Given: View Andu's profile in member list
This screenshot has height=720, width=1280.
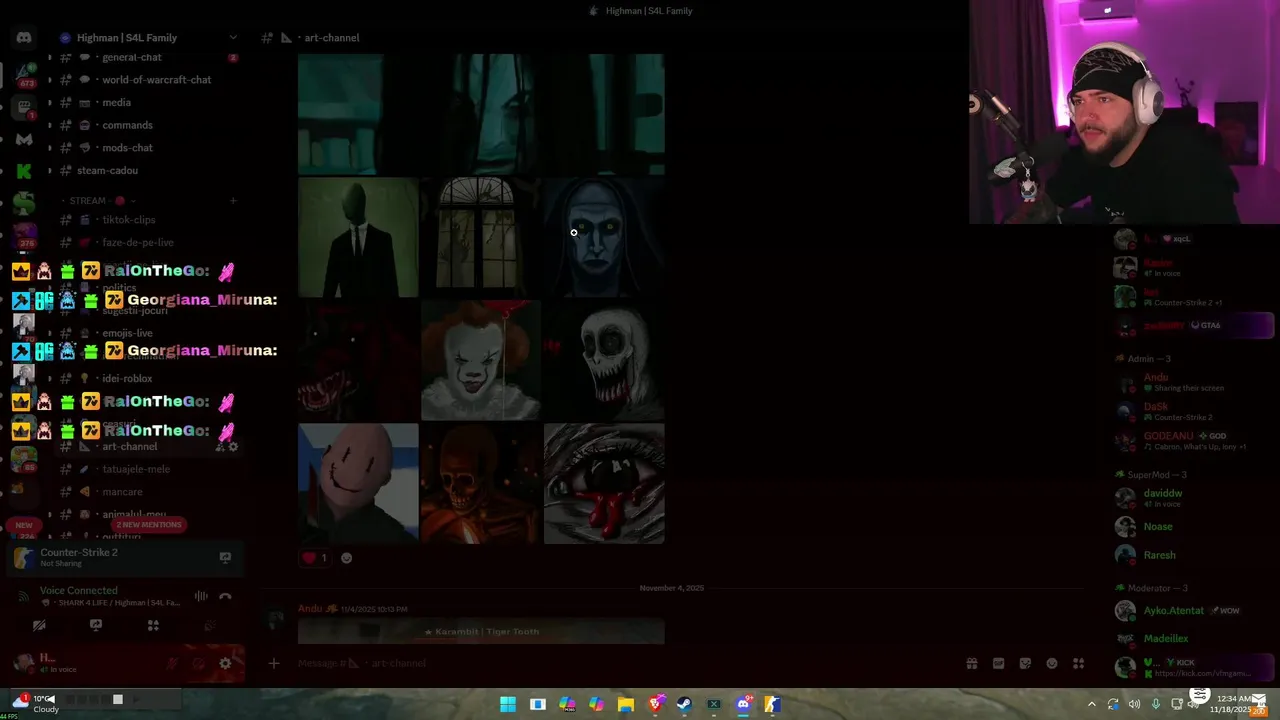Looking at the screenshot, I should (x=1192, y=383).
